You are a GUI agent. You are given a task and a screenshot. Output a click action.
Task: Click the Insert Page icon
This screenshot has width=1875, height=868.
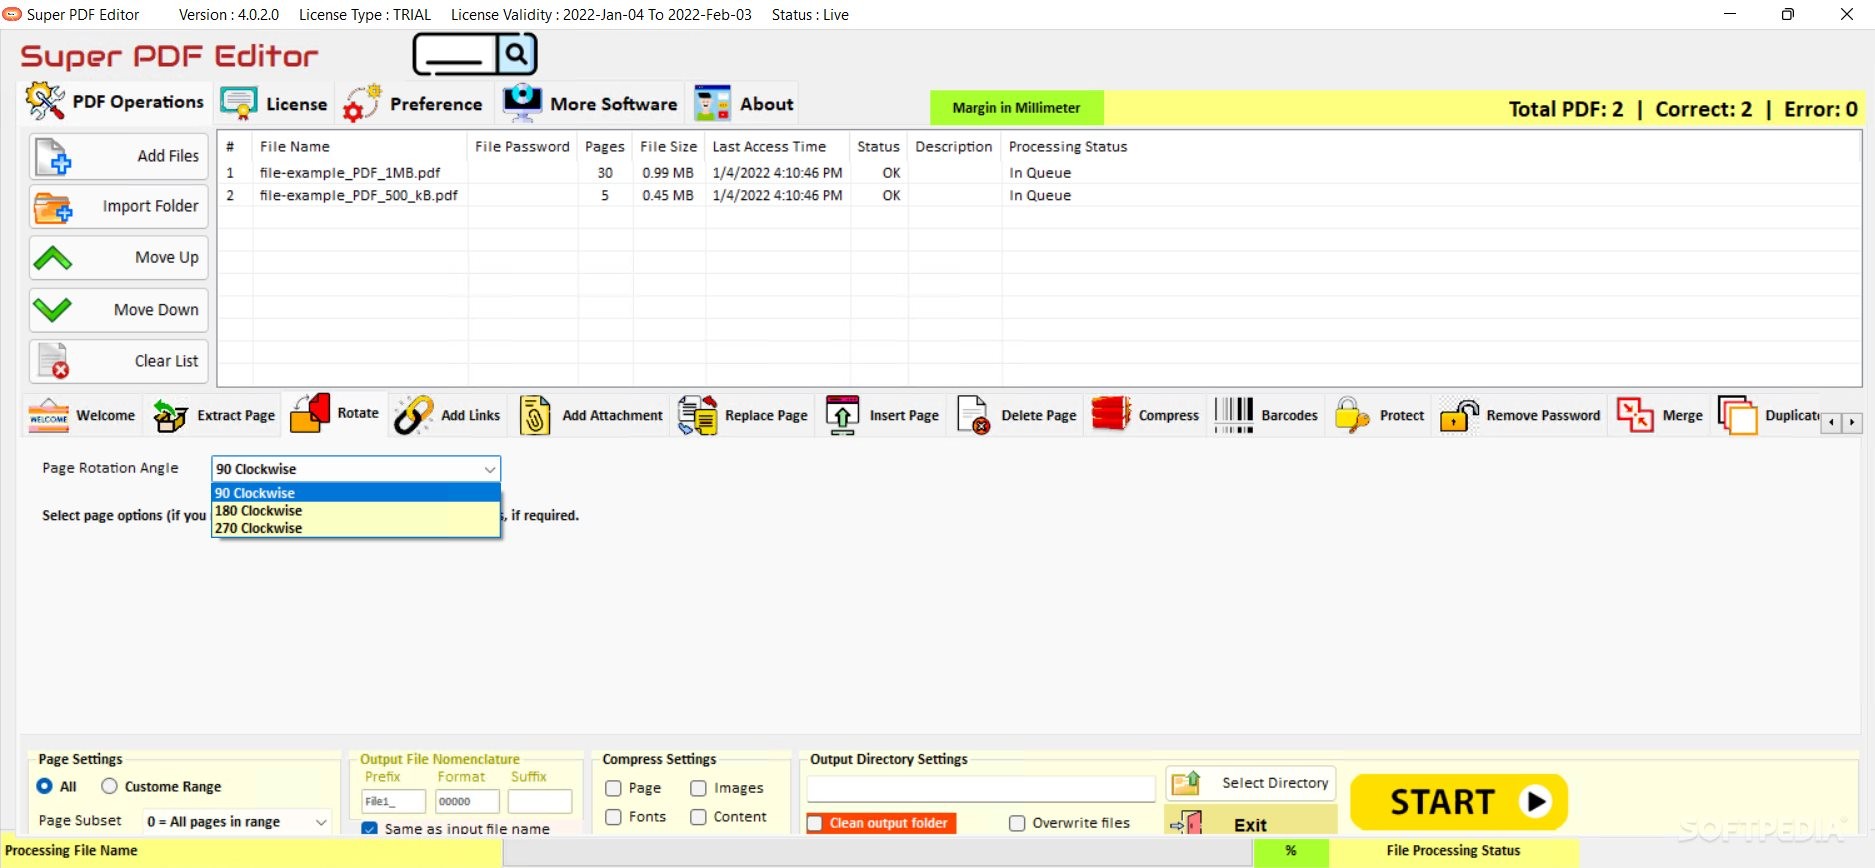tap(842, 415)
